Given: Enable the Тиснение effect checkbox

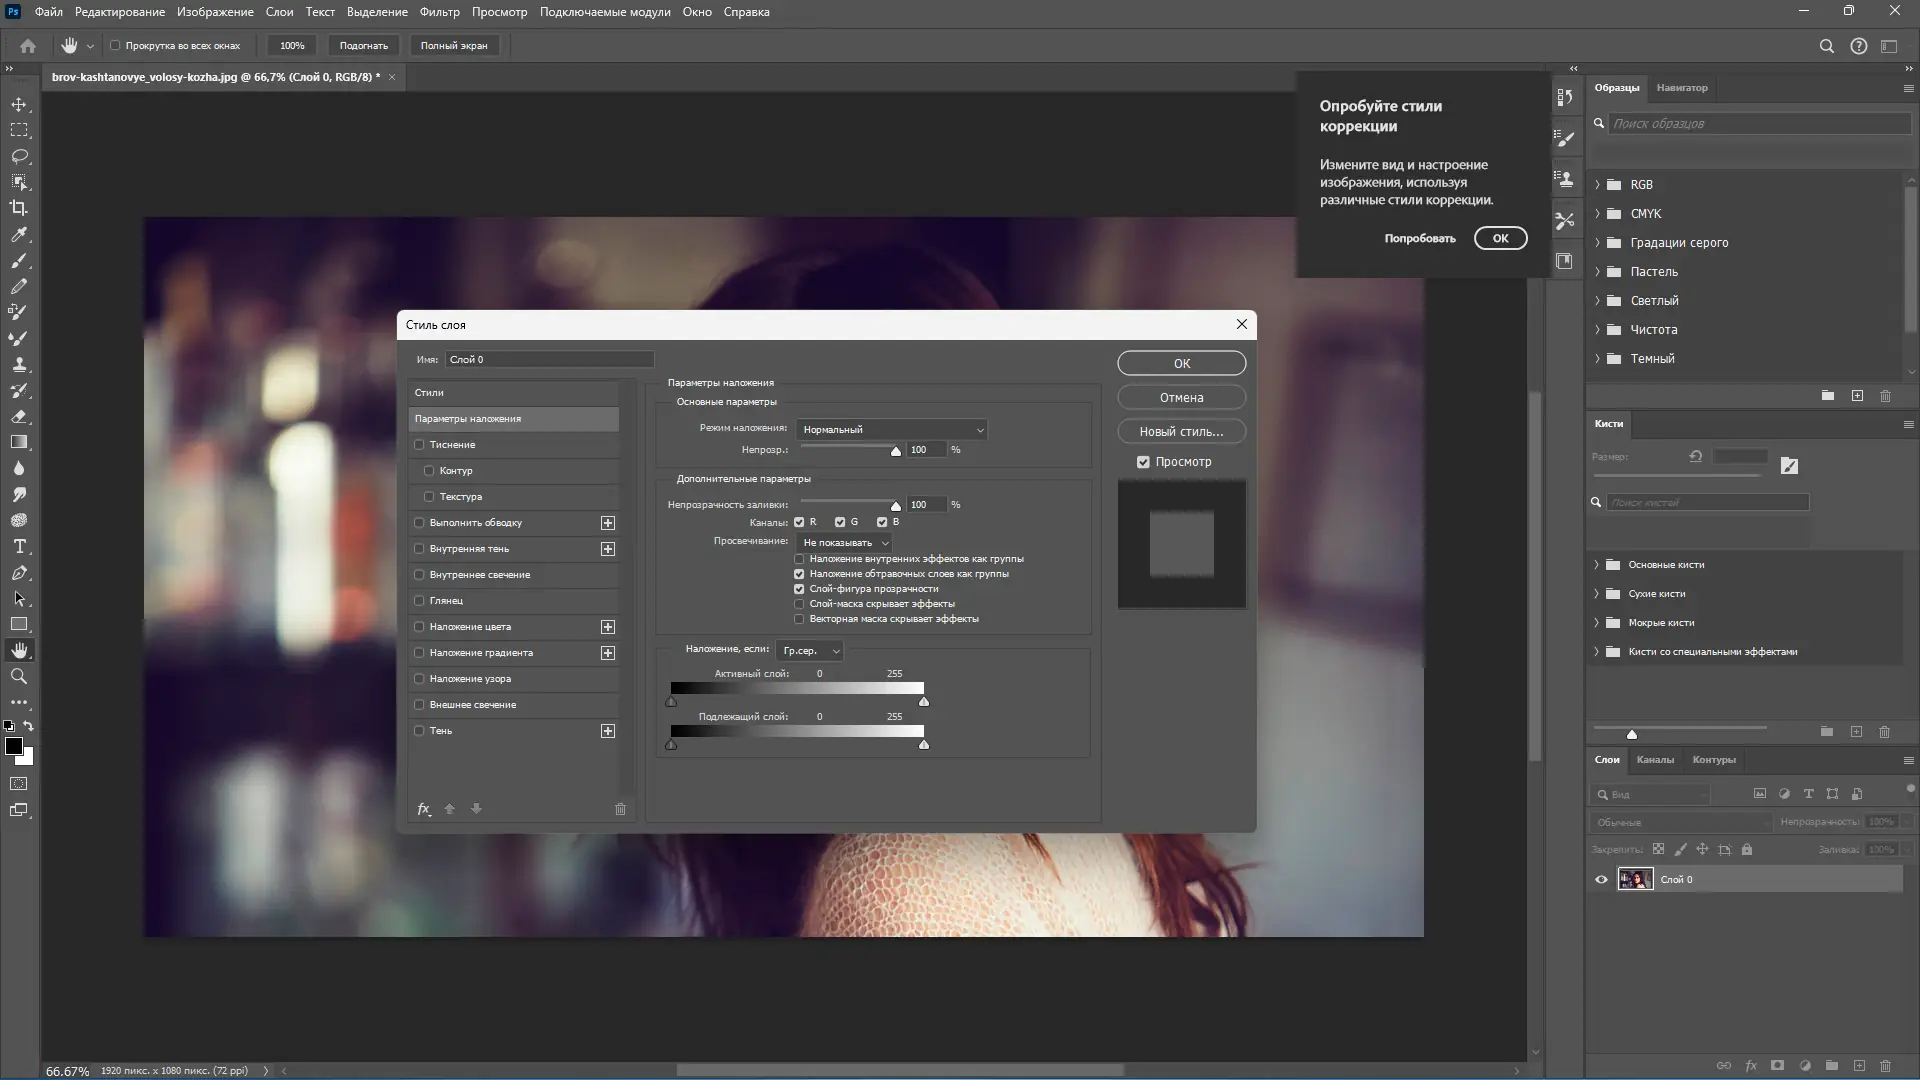Looking at the screenshot, I should (420, 445).
